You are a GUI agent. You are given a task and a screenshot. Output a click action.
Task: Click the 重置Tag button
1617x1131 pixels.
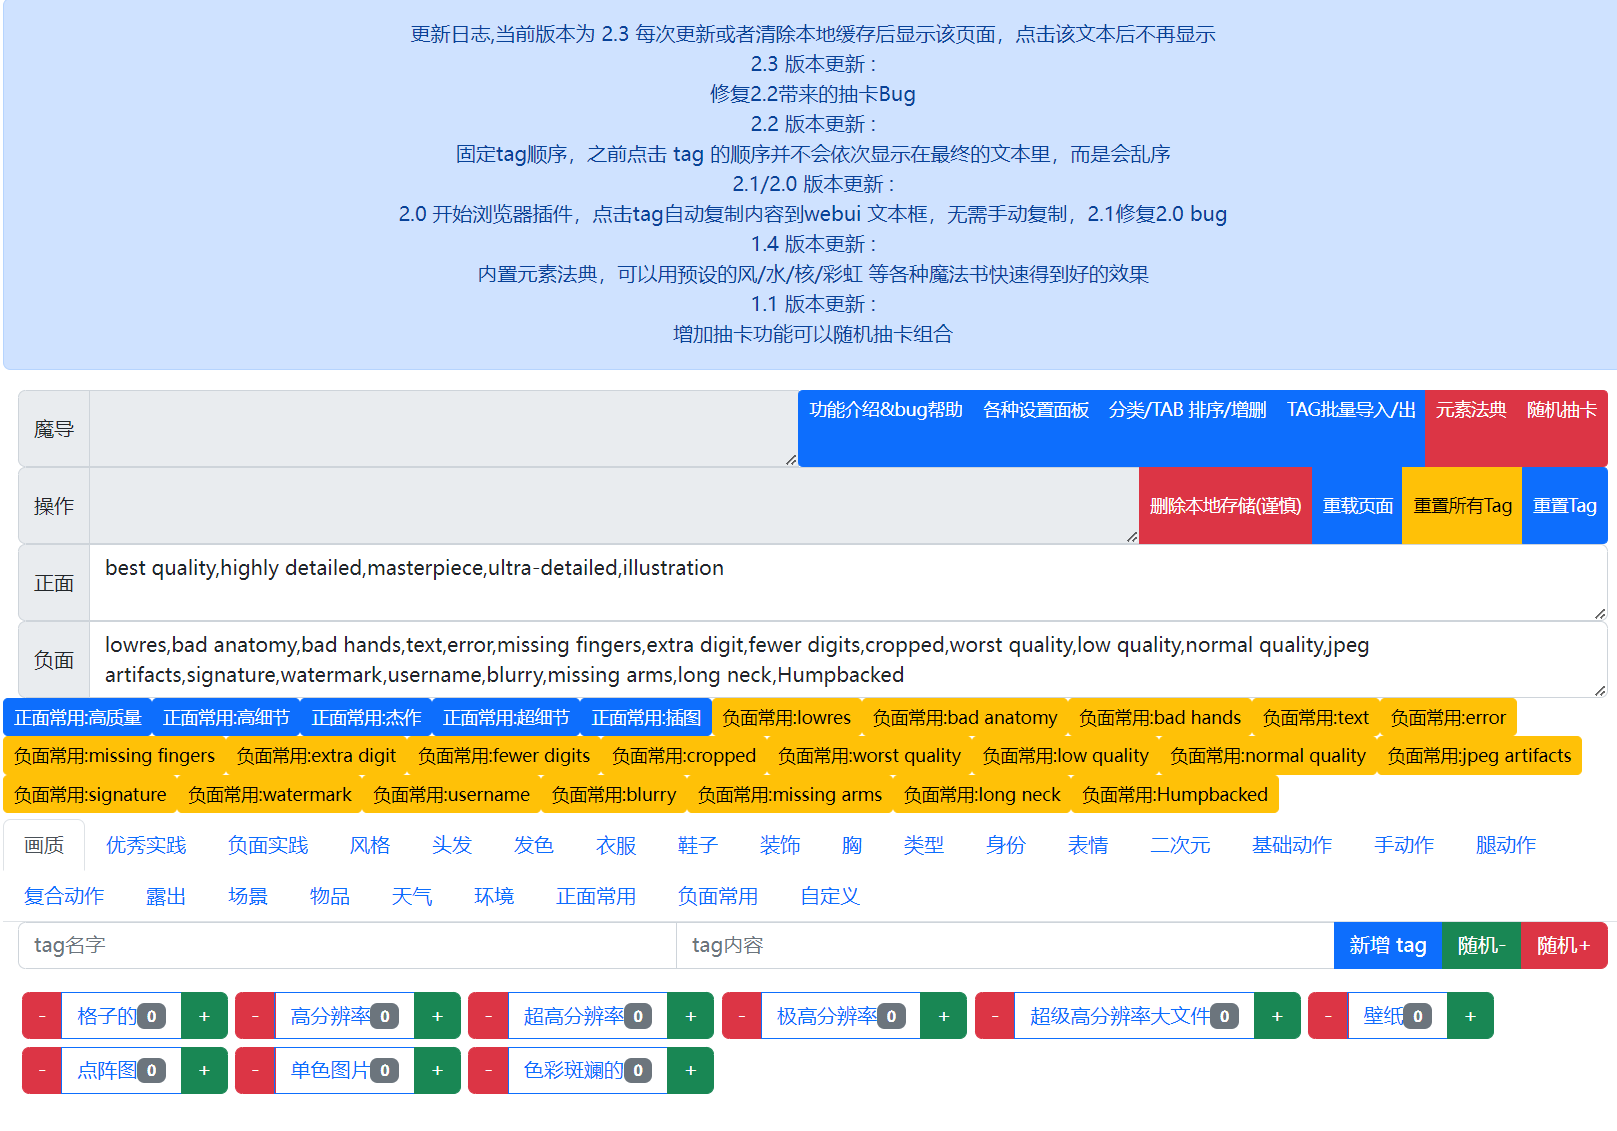(1564, 506)
